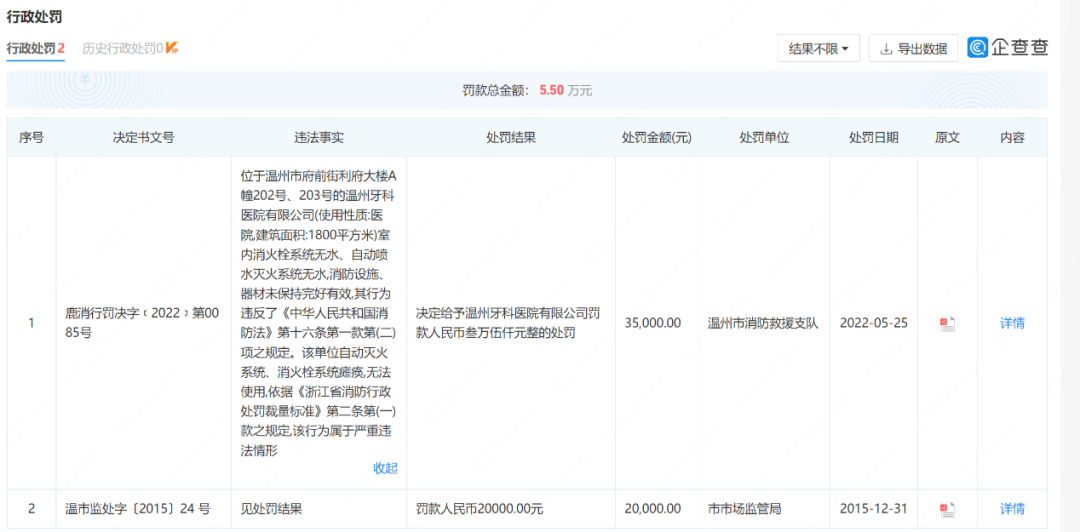Select document number 温市监处字〔2015〕24号
Screen dimensions: 1080x532
(x=137, y=509)
